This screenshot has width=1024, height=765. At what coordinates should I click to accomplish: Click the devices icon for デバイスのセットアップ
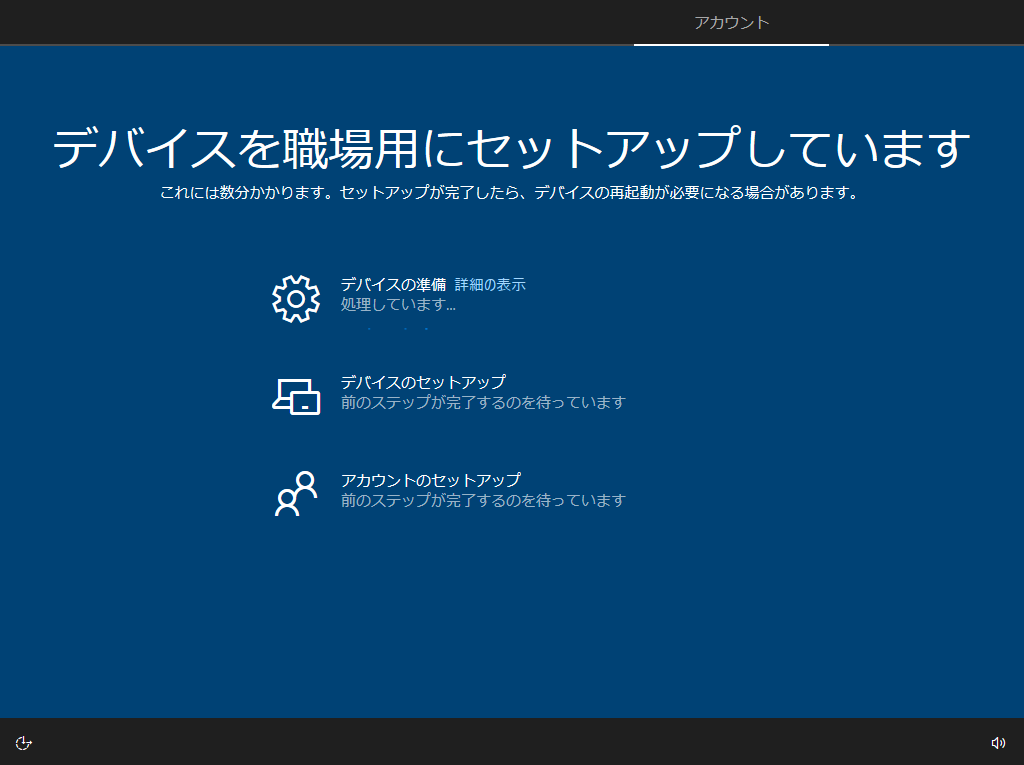pos(296,397)
